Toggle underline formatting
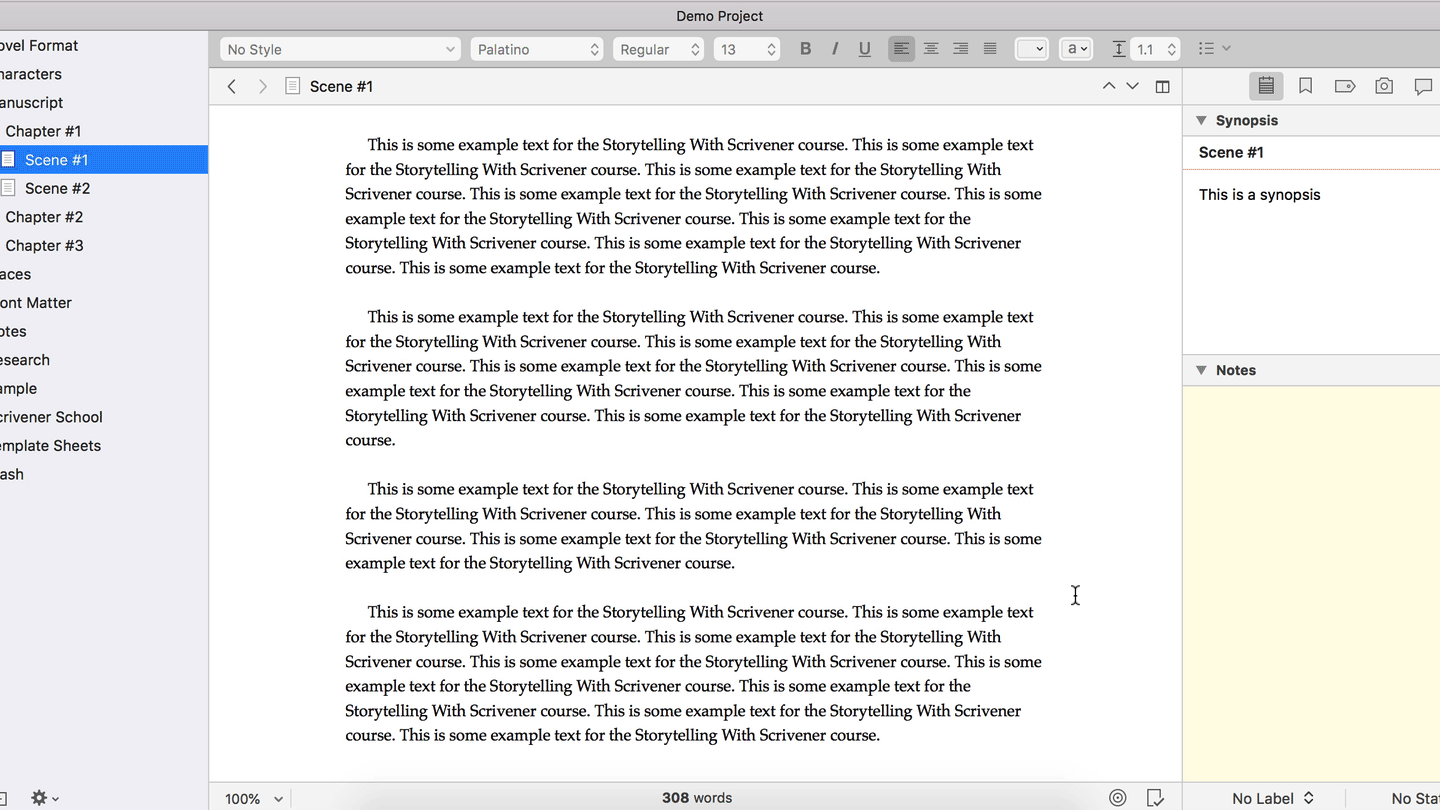 (x=865, y=49)
